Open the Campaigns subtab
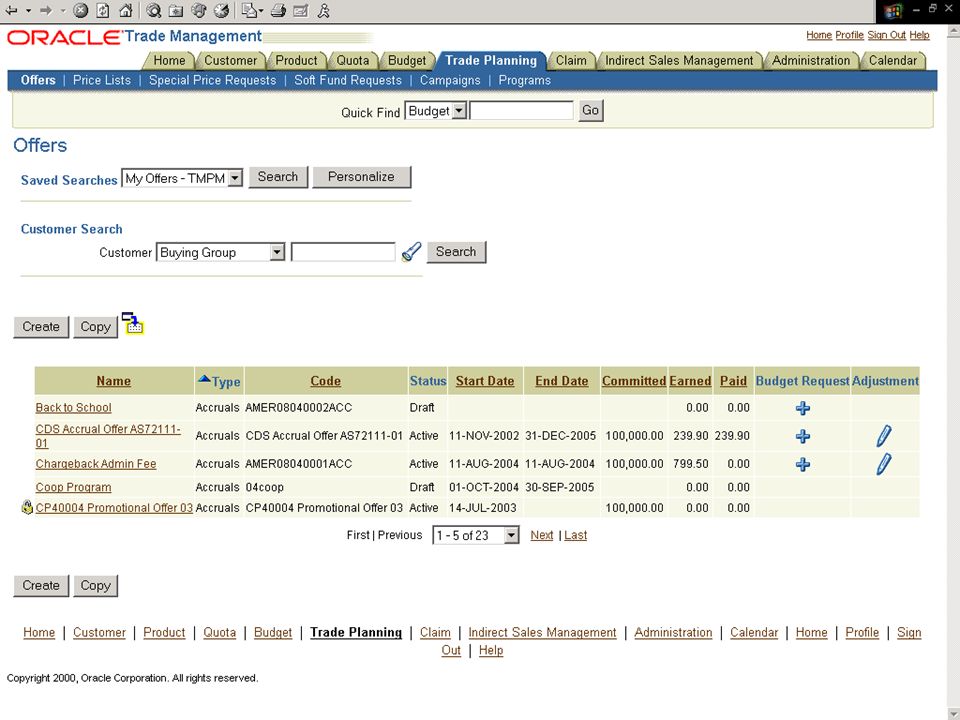960x720 pixels. pos(450,80)
